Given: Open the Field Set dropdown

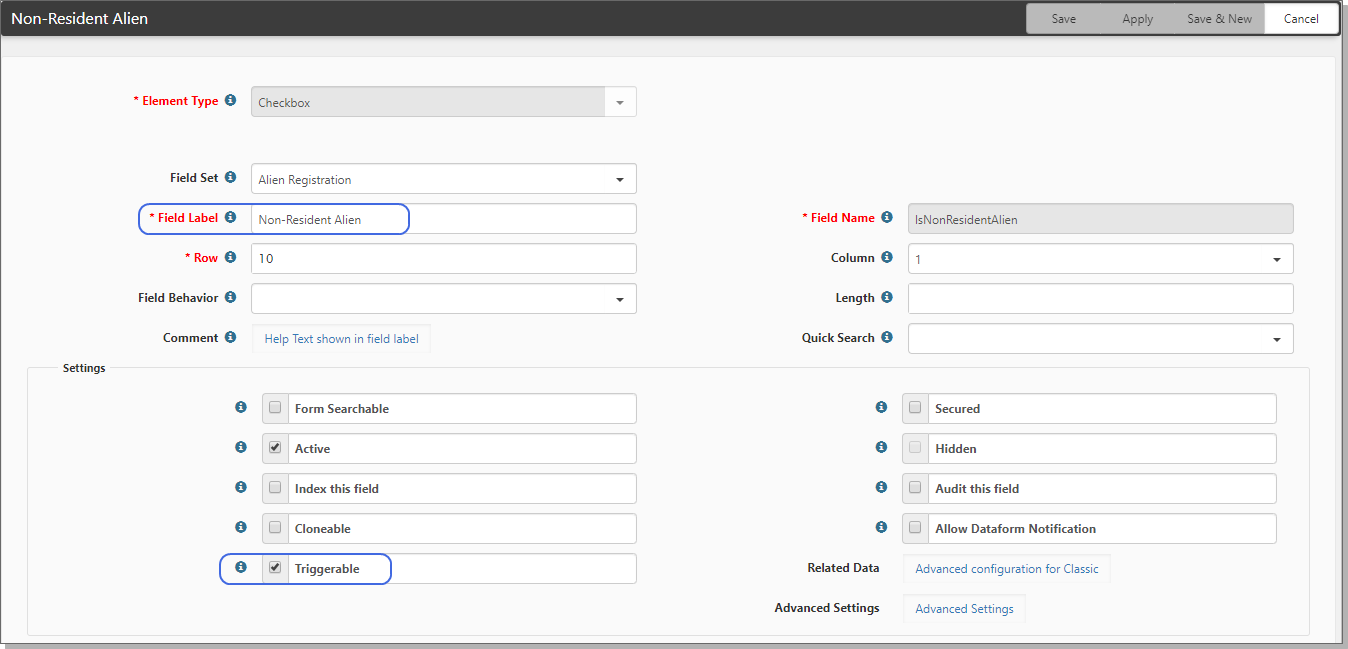Looking at the screenshot, I should pyautogui.click(x=620, y=180).
